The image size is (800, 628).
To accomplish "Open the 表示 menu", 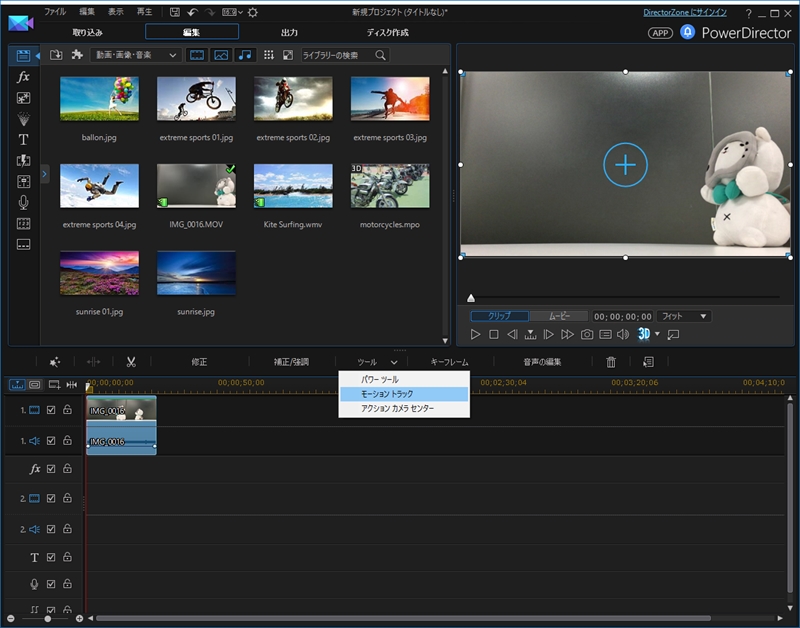I will tap(116, 12).
